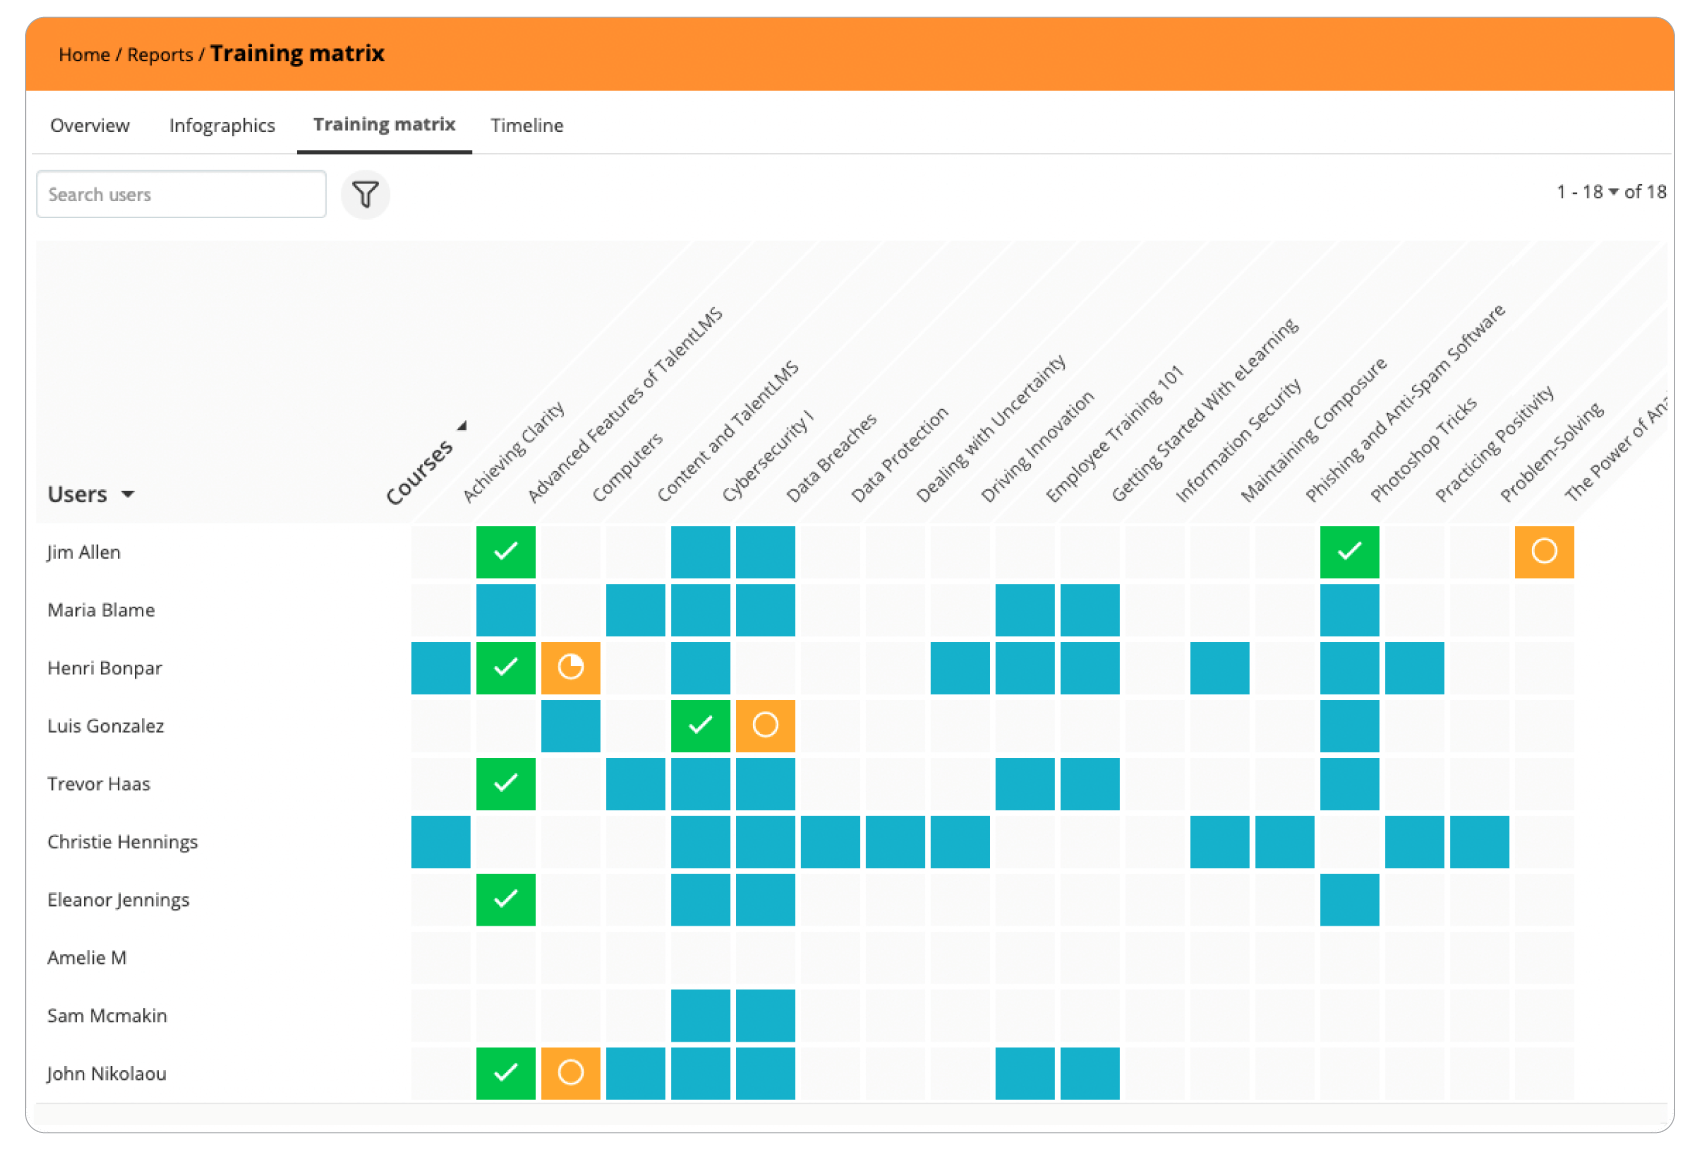
Task: Navigate to Reports breadcrumb link
Action: (160, 55)
